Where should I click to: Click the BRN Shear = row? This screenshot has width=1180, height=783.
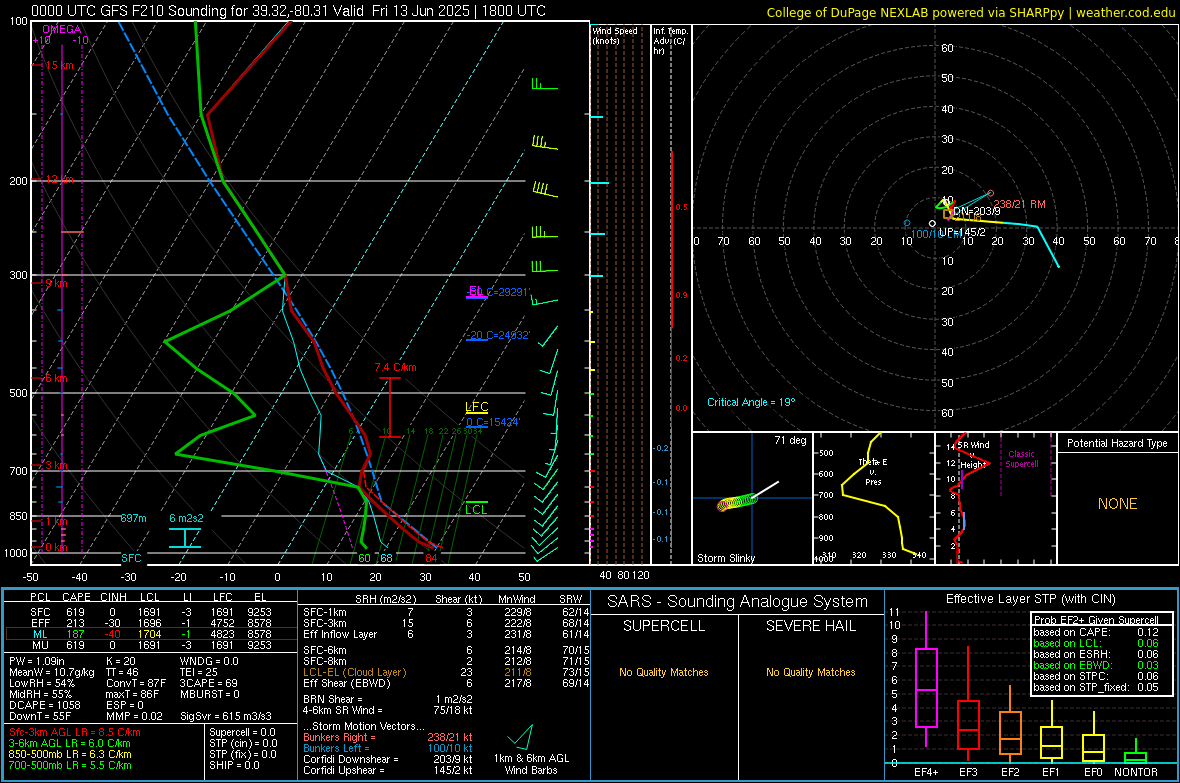[x=388, y=699]
